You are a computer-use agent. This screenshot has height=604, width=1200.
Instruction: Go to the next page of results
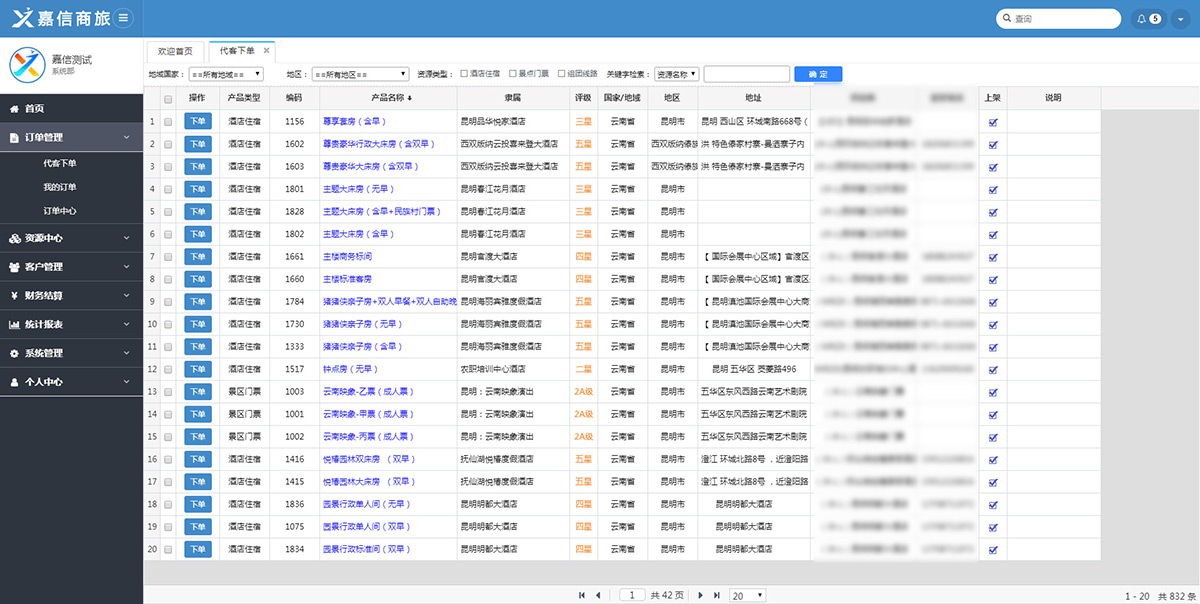coord(701,595)
